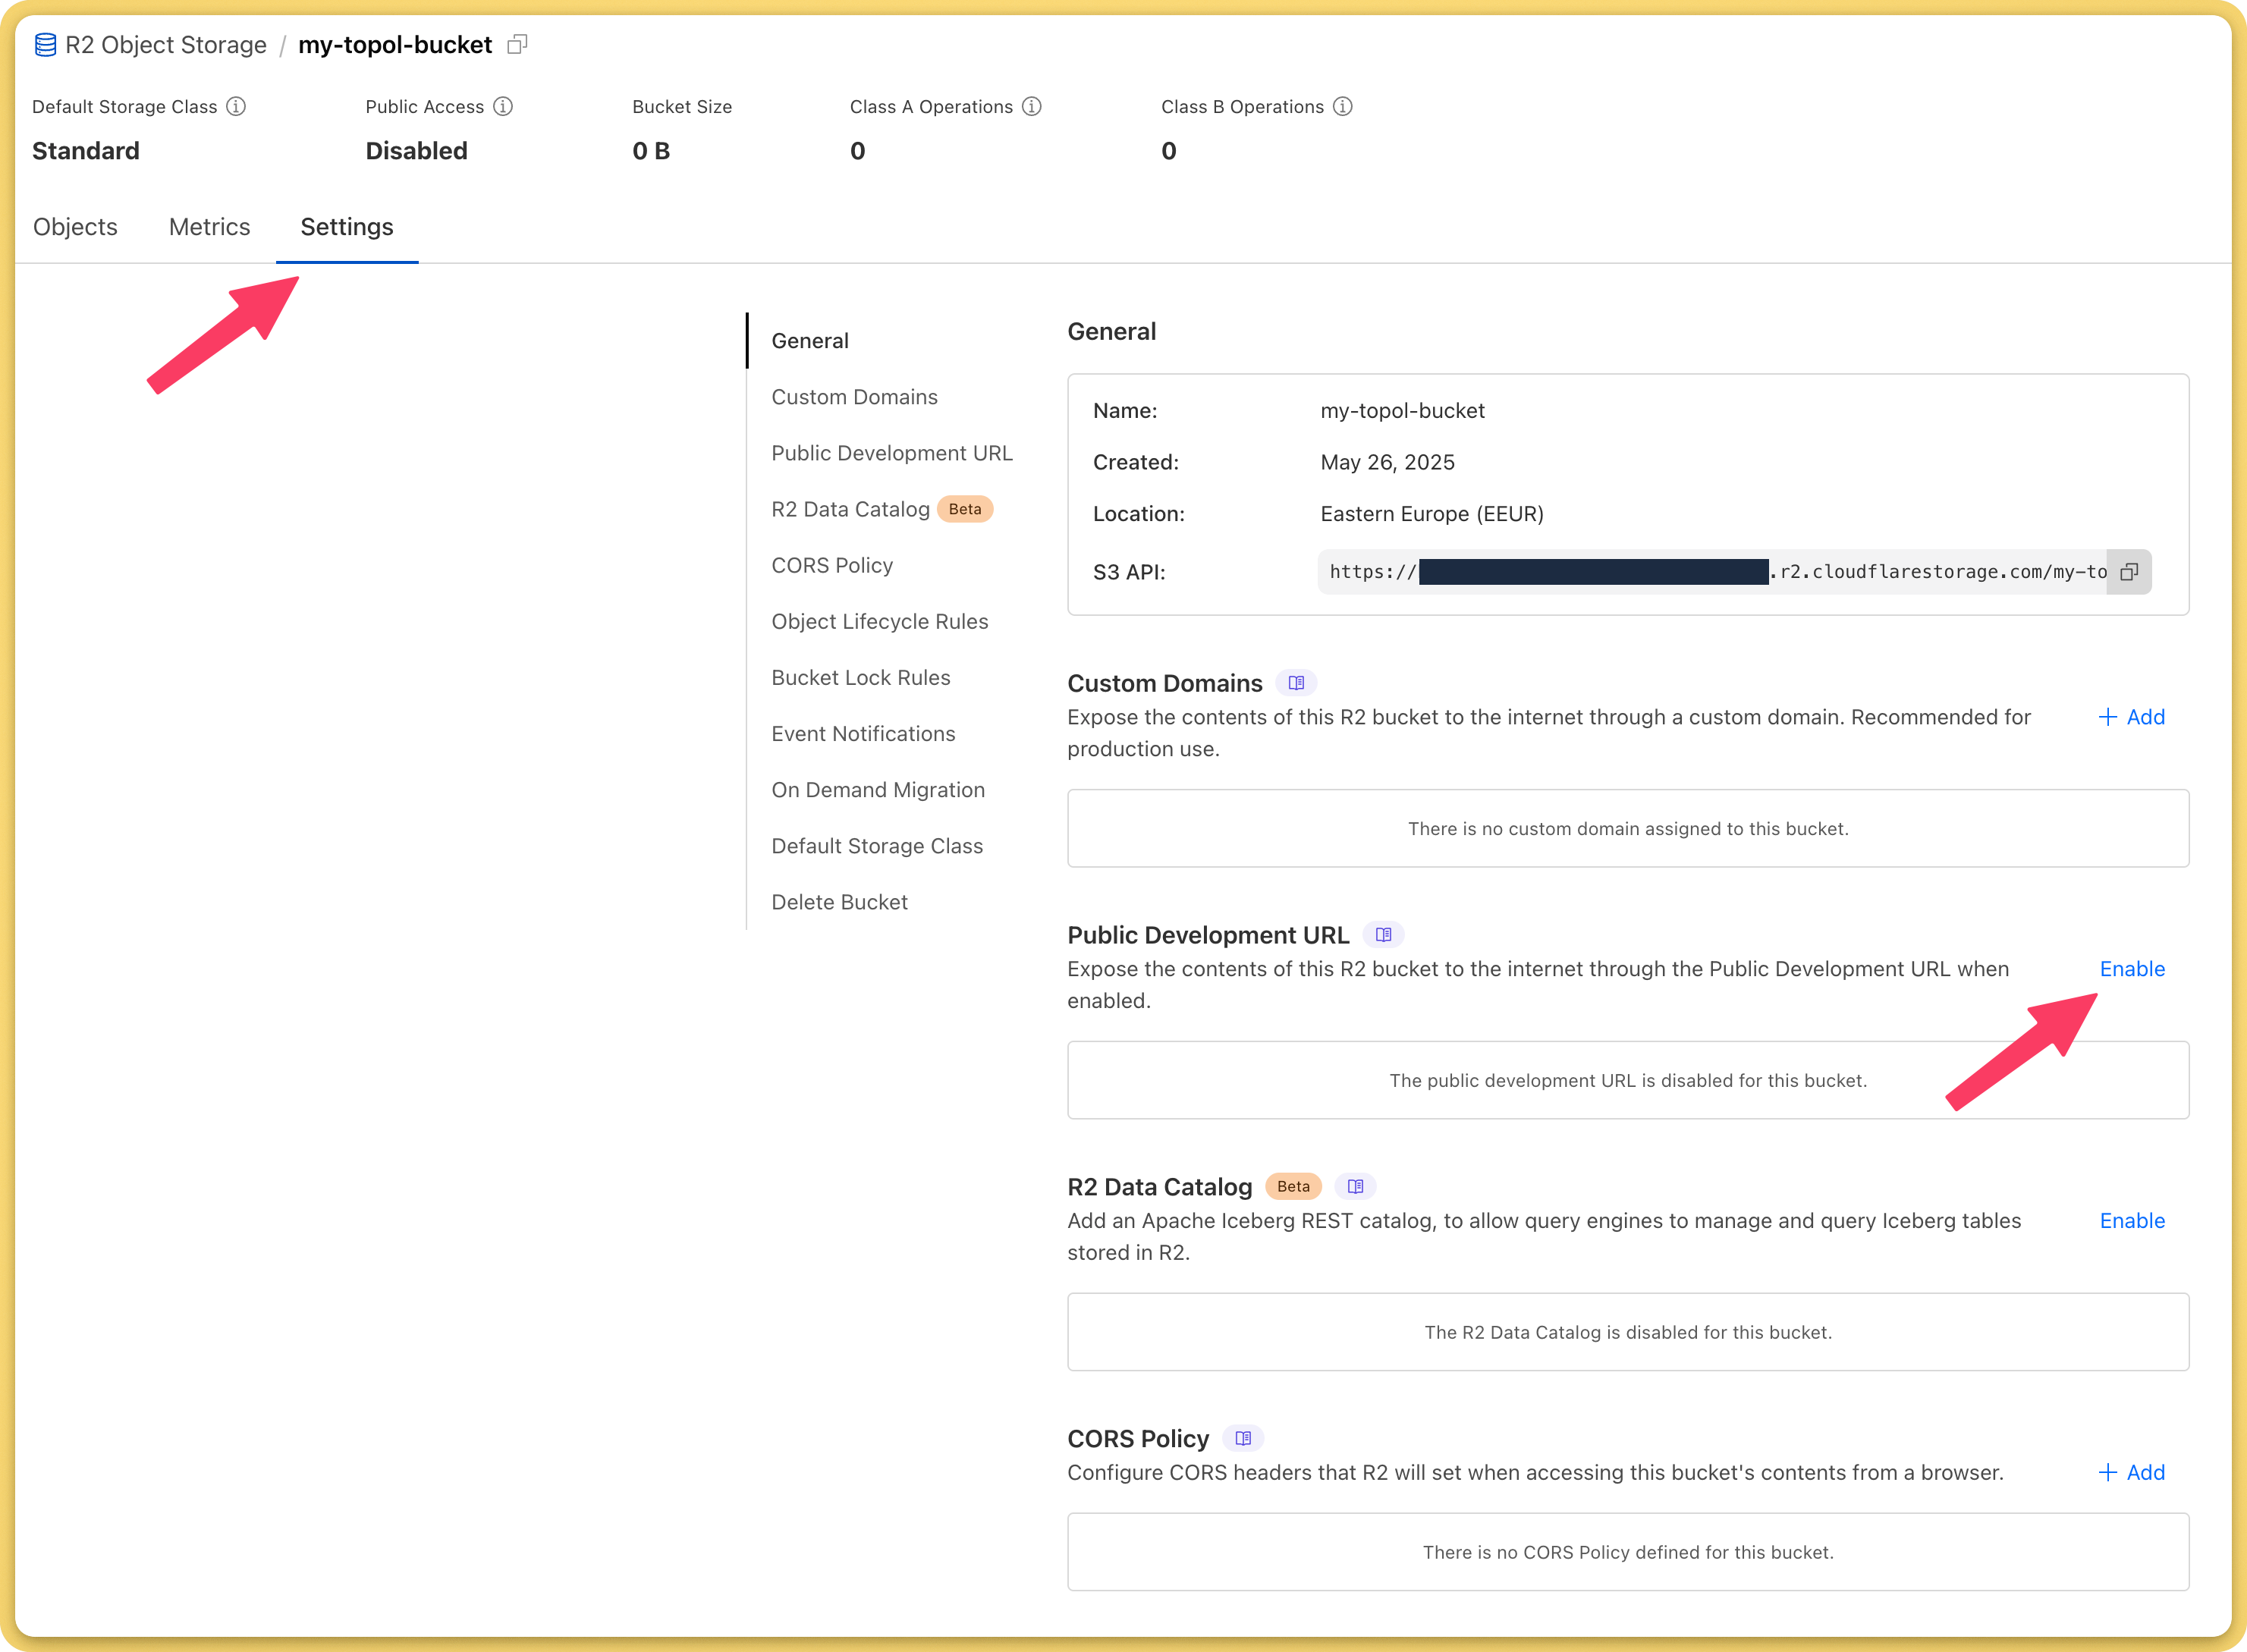
Task: Jump to Custom Domains in sidebar
Action: coord(854,397)
